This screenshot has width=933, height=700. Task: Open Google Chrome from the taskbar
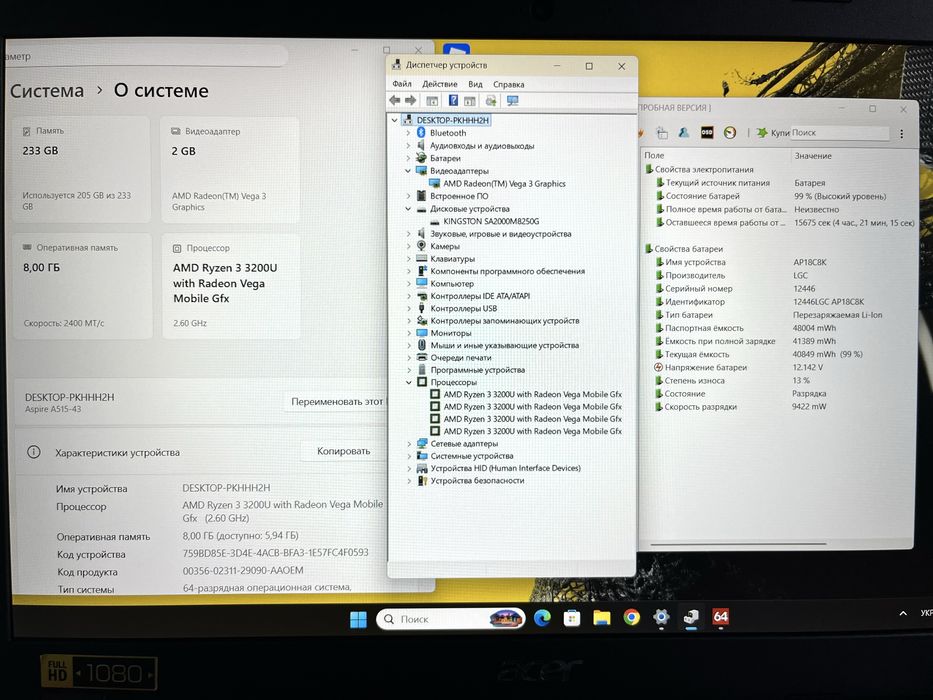pyautogui.click(x=631, y=617)
